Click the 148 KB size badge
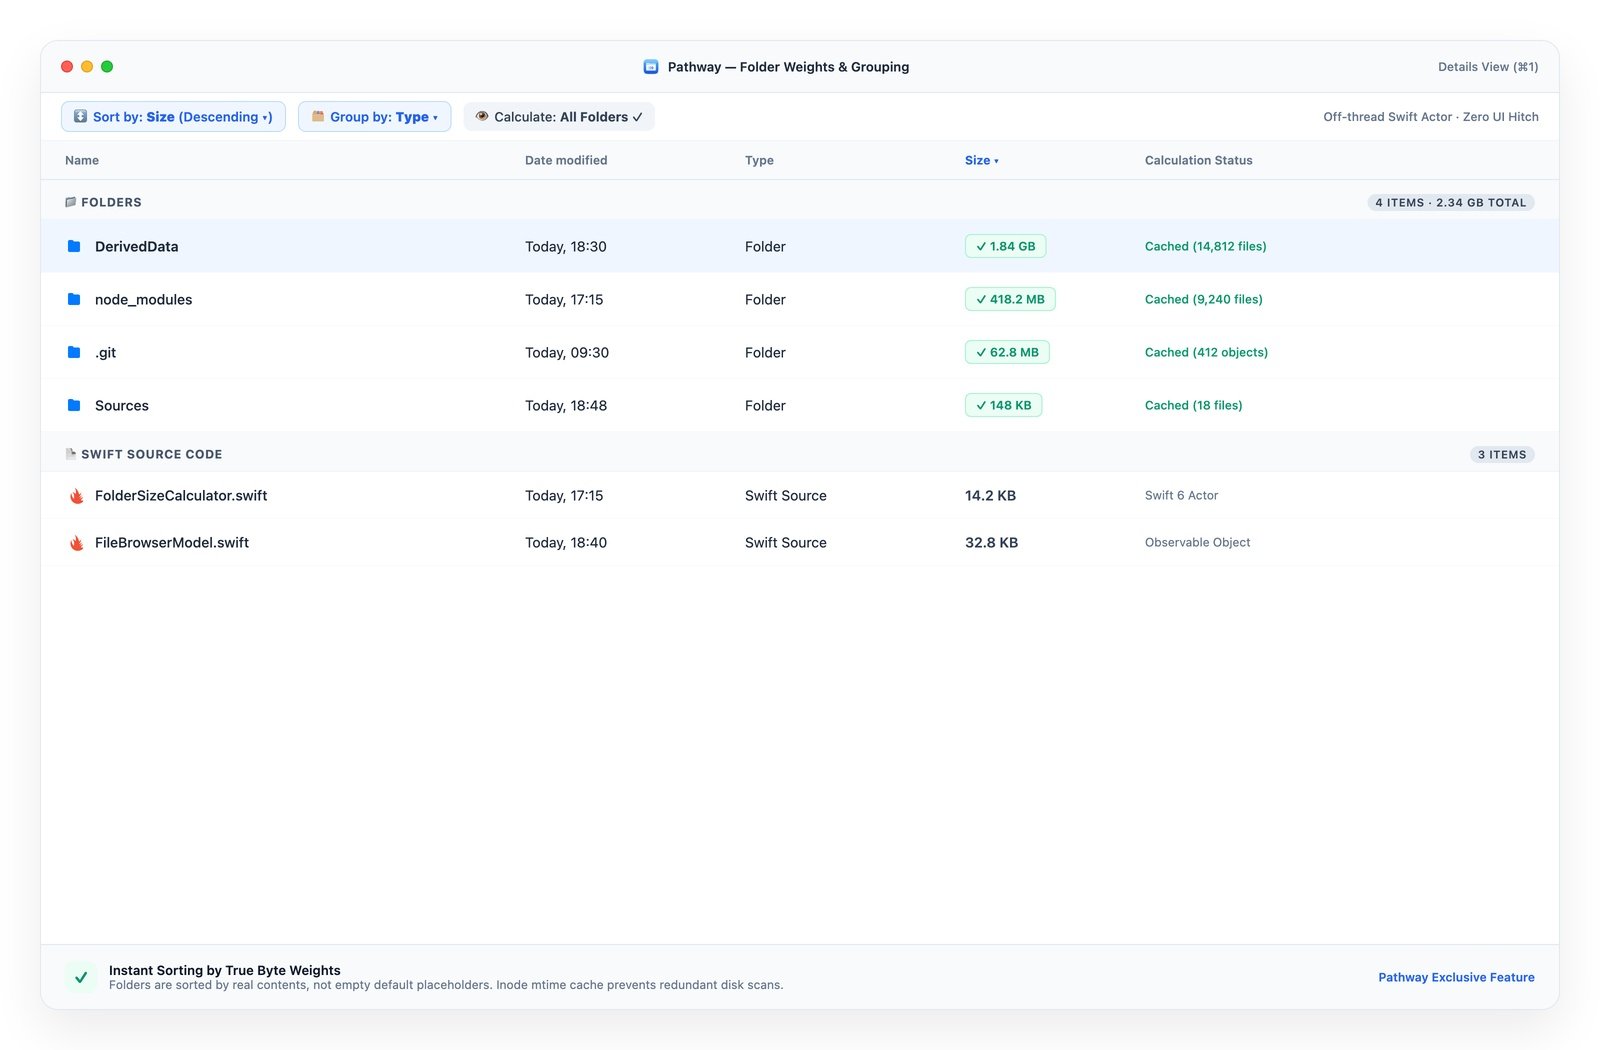The height and width of the screenshot is (1050, 1600). point(1003,405)
